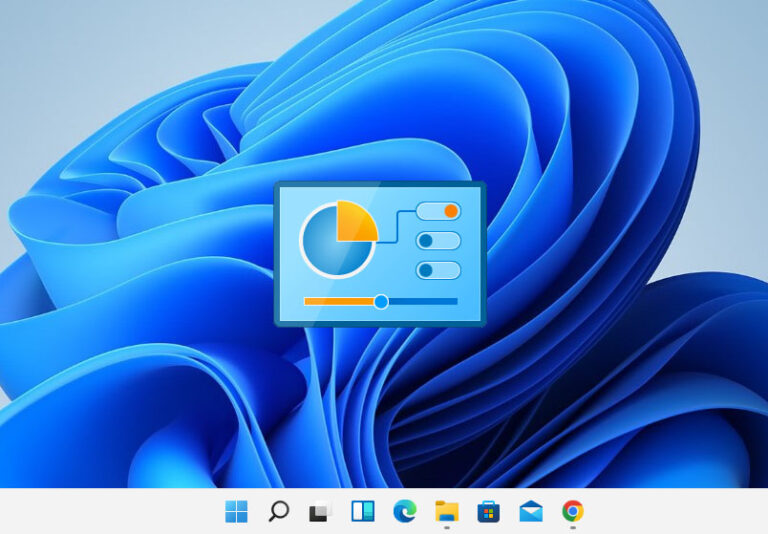Screen dimensions: 768x534
Task: Click the Control Panel icon graphic
Action: (380, 254)
